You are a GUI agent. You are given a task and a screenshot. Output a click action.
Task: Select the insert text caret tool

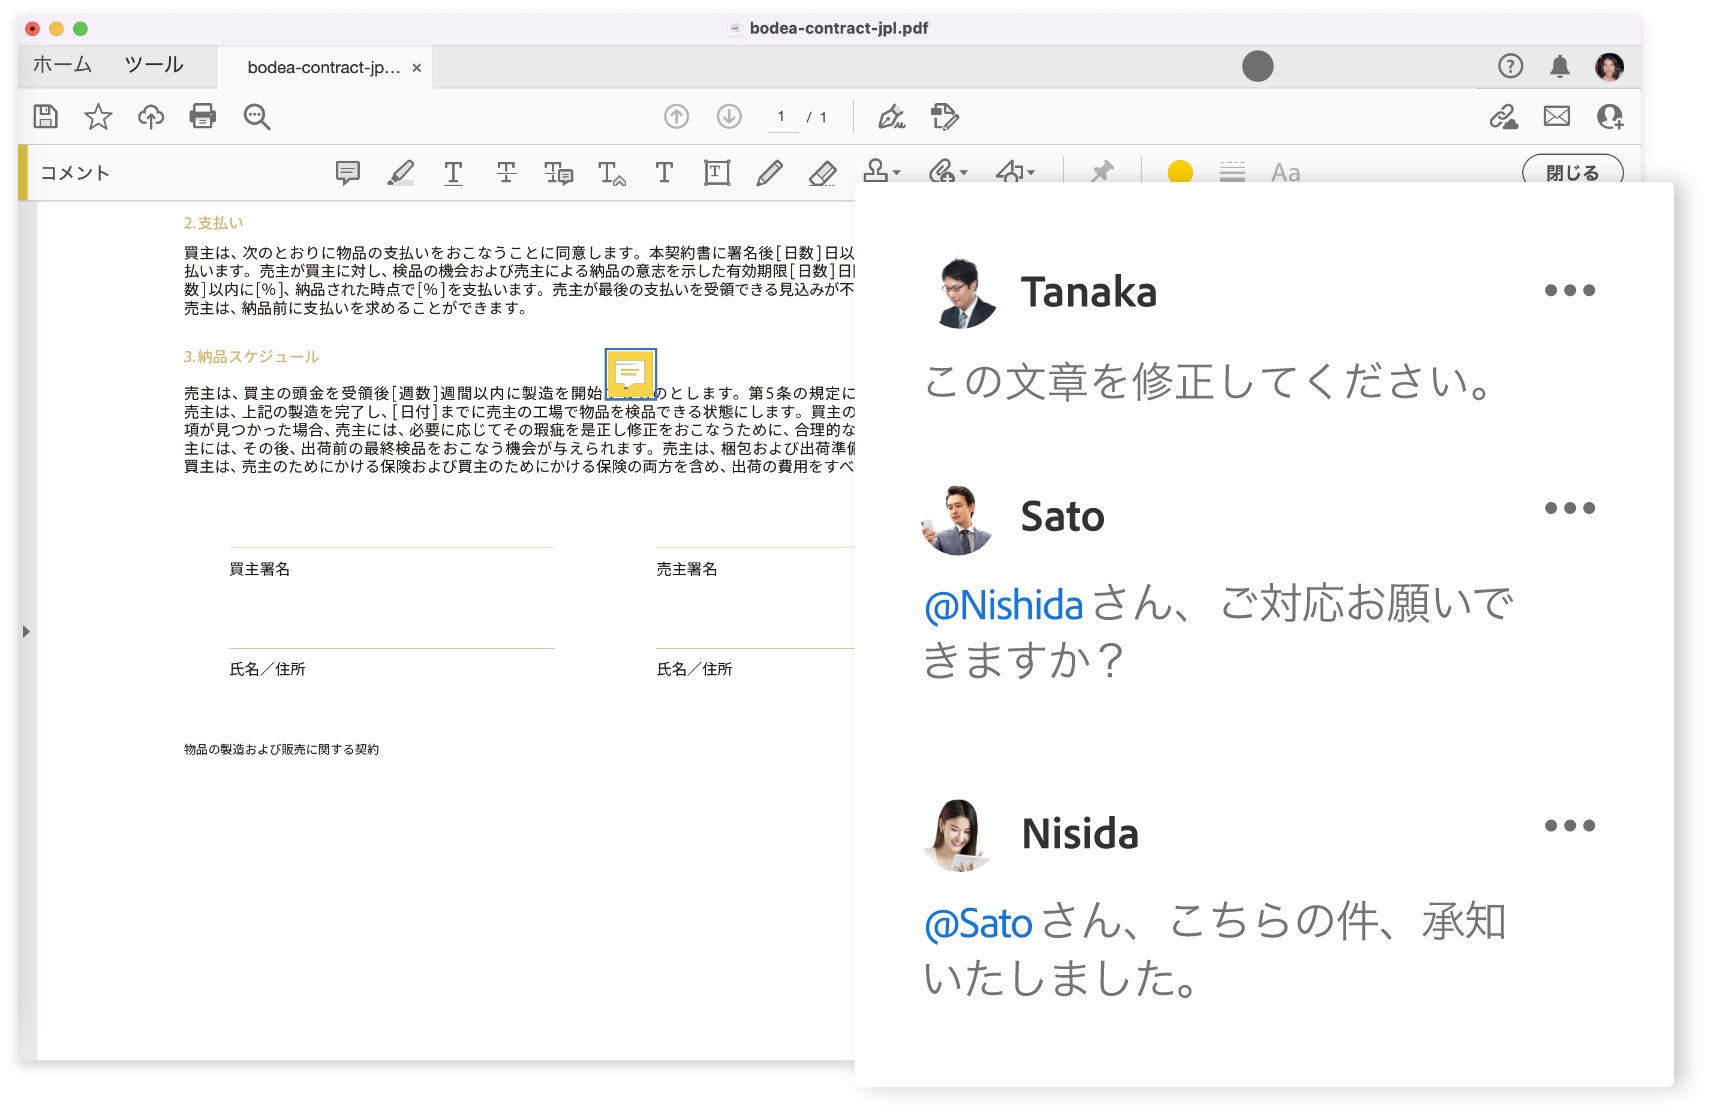(x=612, y=173)
